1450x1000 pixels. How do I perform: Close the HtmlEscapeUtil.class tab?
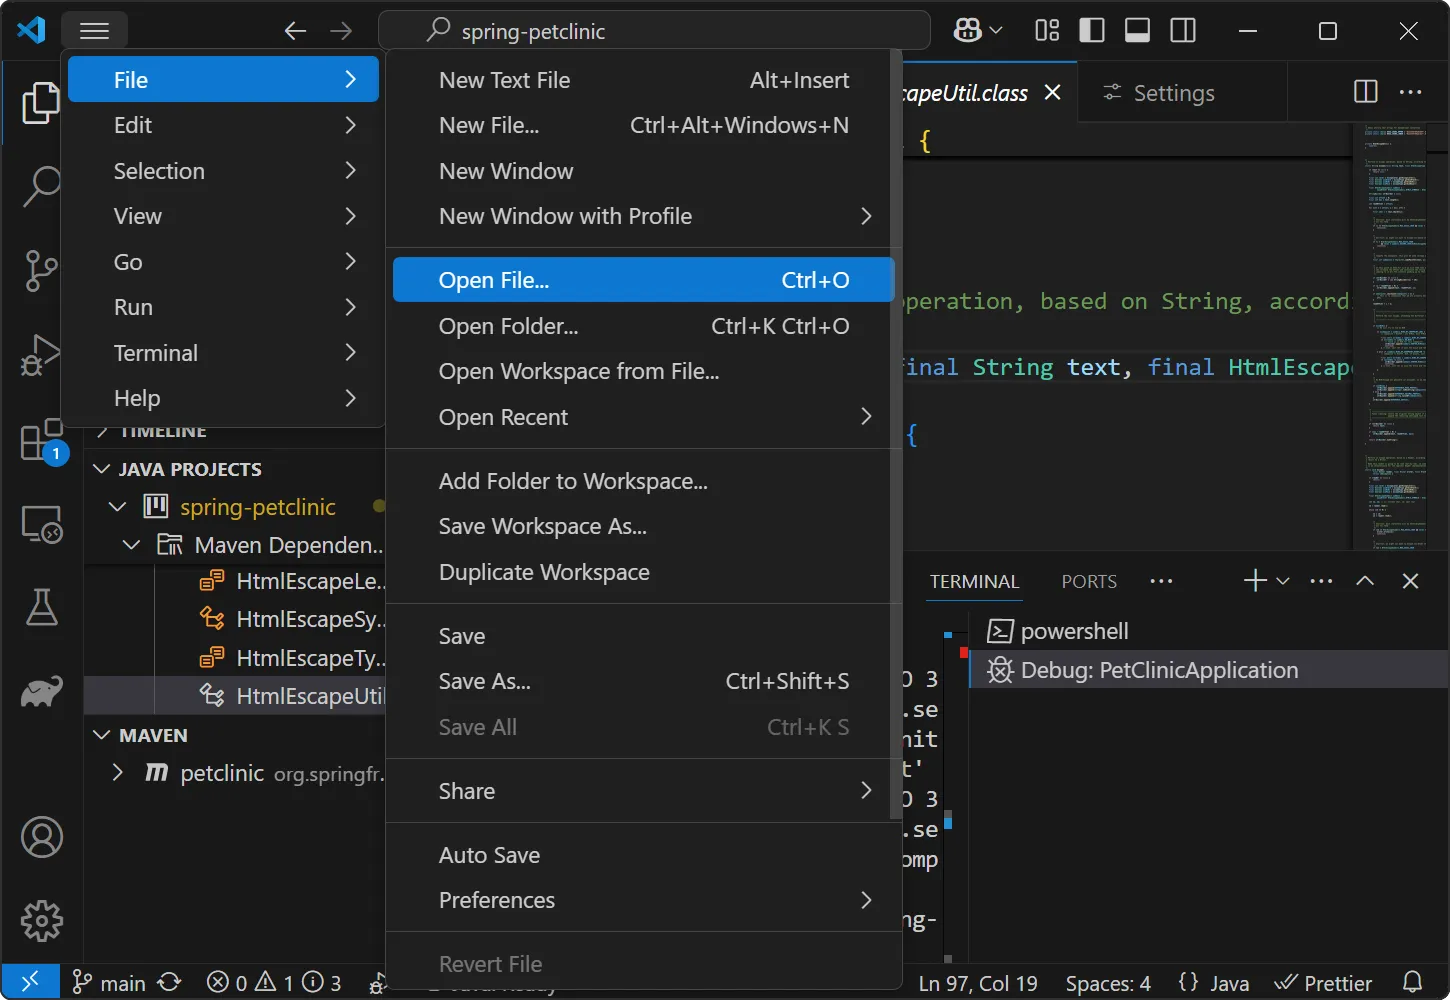1052,92
